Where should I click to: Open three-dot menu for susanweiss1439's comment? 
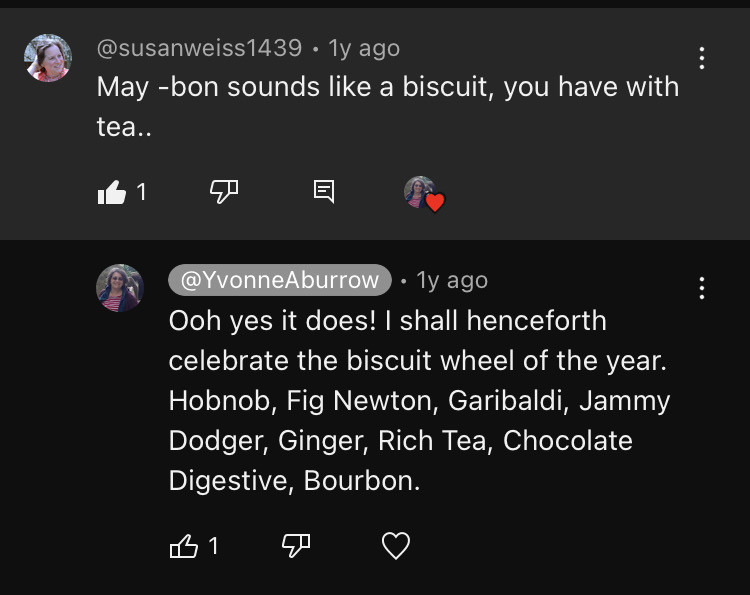[x=702, y=58]
